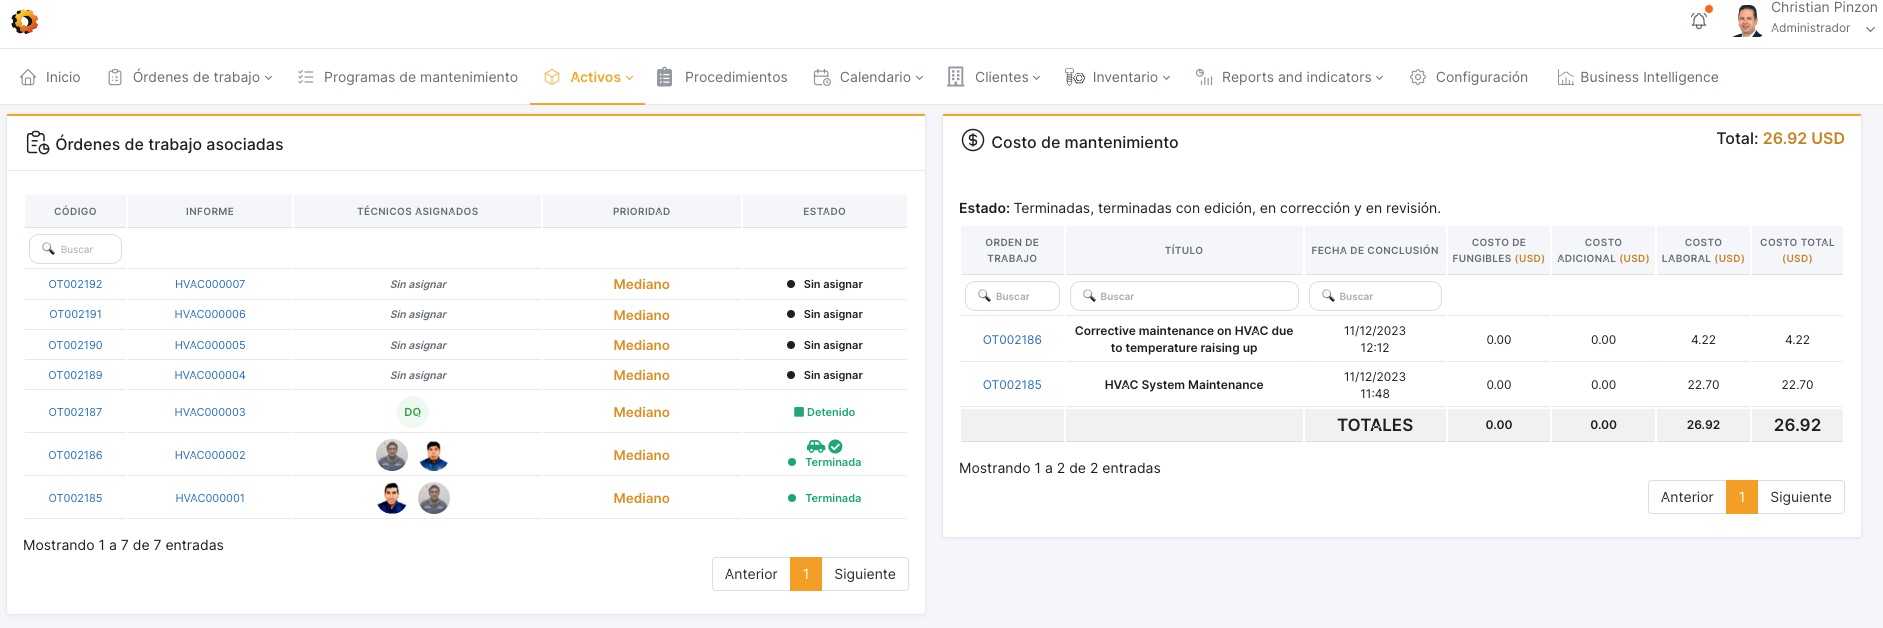This screenshot has height=628, width=1883.
Task: Sort by ESTADO column header
Action: click(825, 211)
